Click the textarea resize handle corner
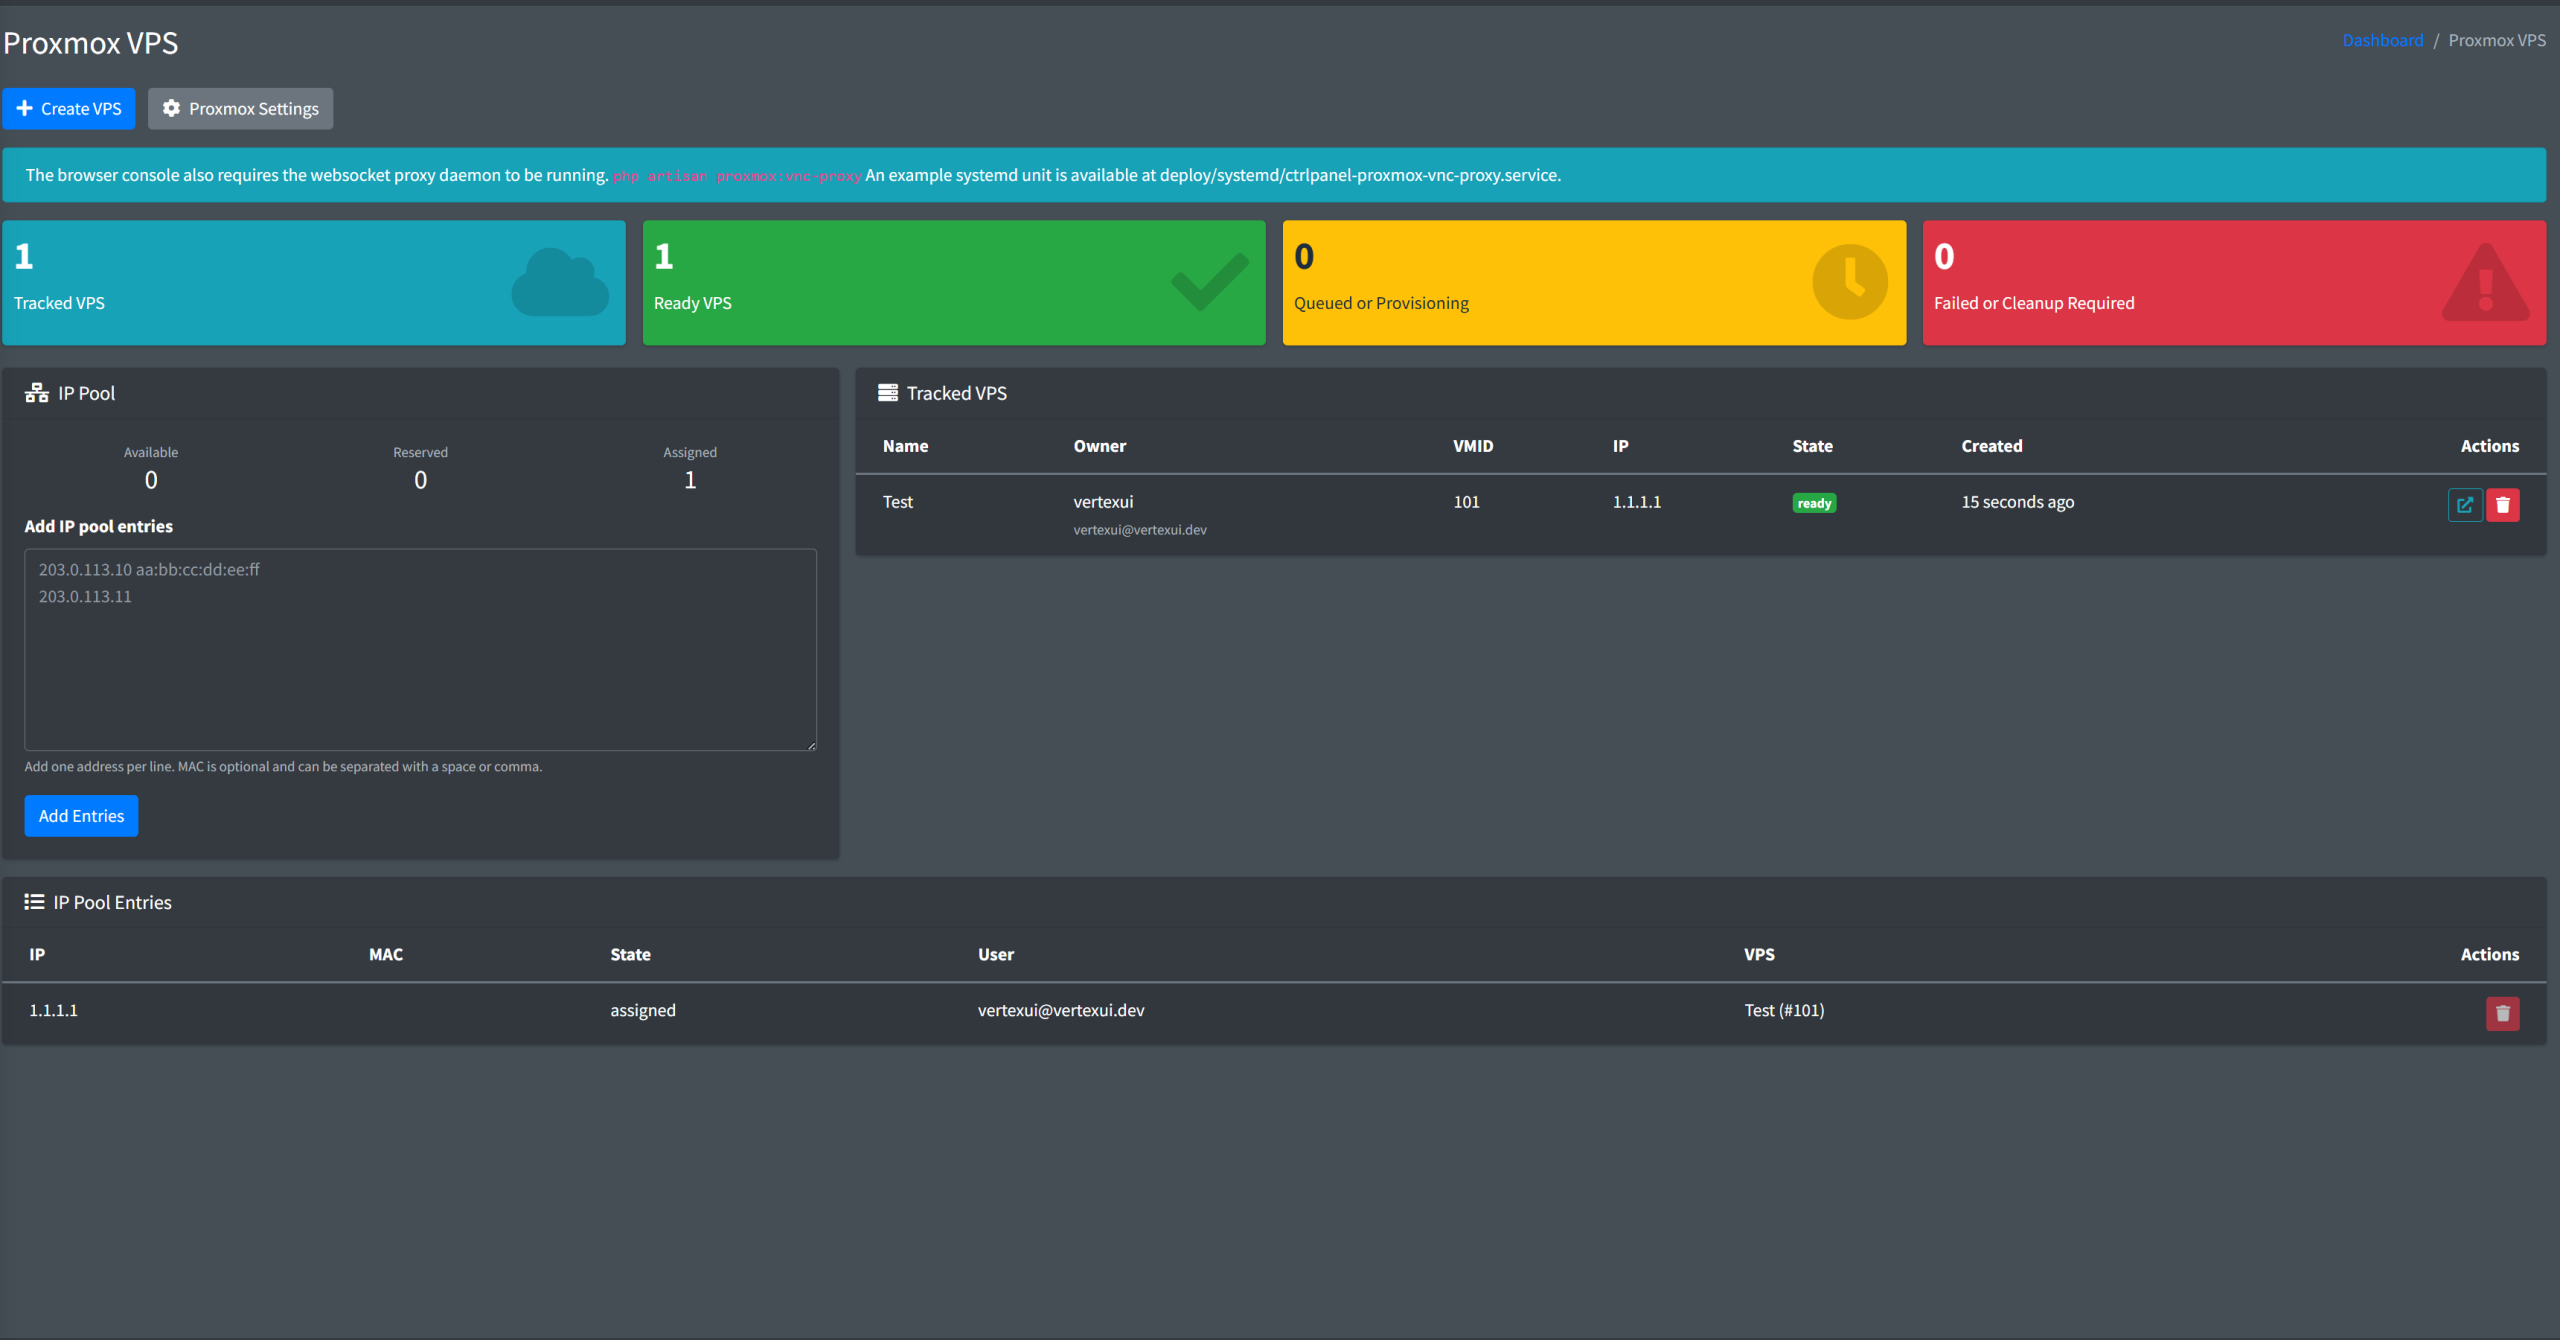Screen dimensions: 2560x1340 pyautogui.click(x=811, y=745)
